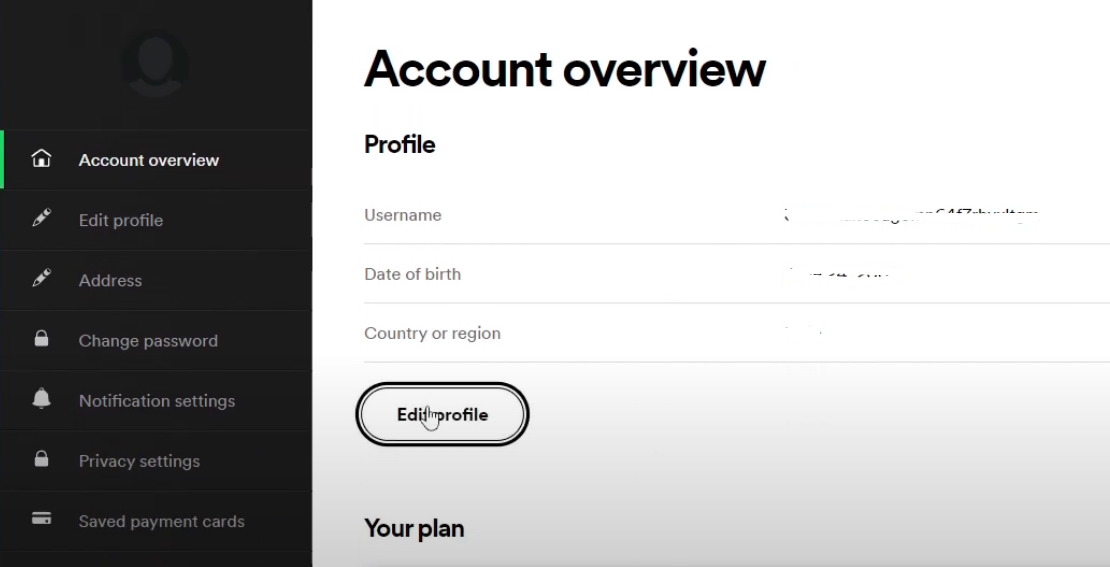
Task: Click the lock icon beside Change password
Action: click(41, 339)
